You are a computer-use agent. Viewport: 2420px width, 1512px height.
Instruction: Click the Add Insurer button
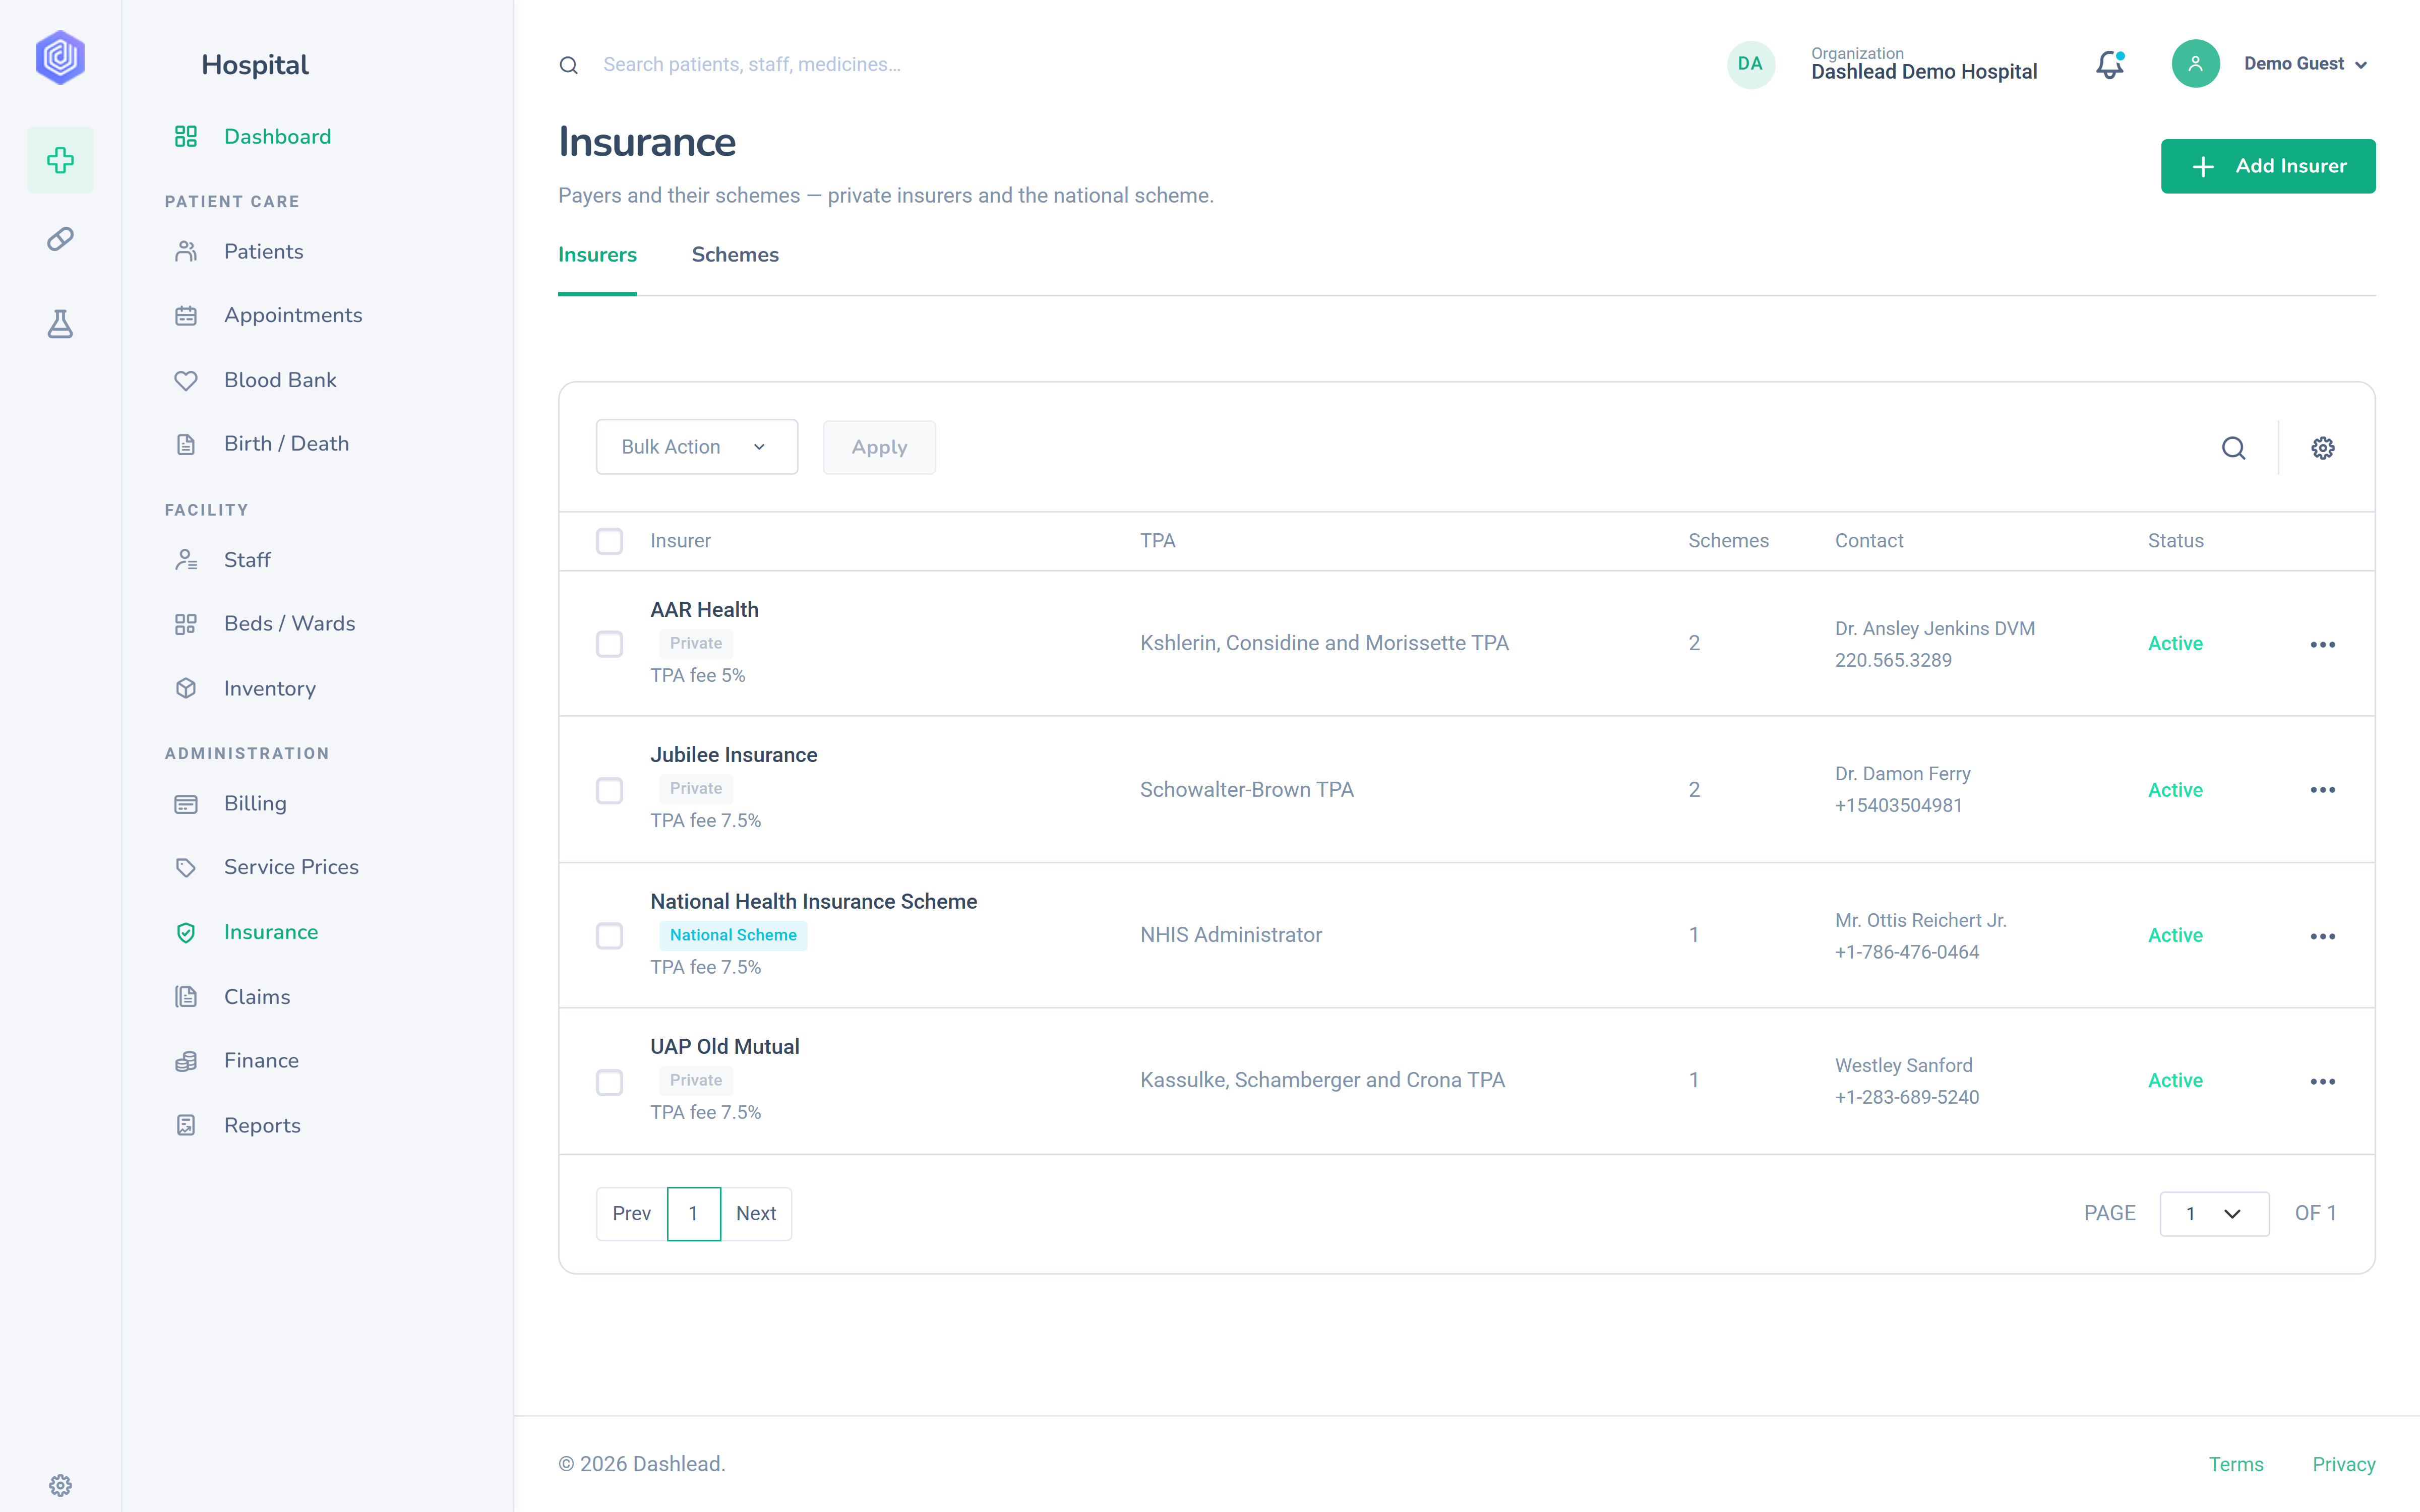pyautogui.click(x=2268, y=166)
